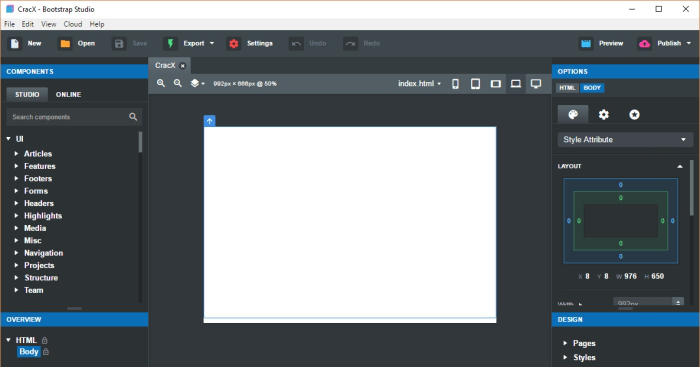The width and height of the screenshot is (700, 381).
Task: Close the CracX tab
Action: click(x=182, y=66)
